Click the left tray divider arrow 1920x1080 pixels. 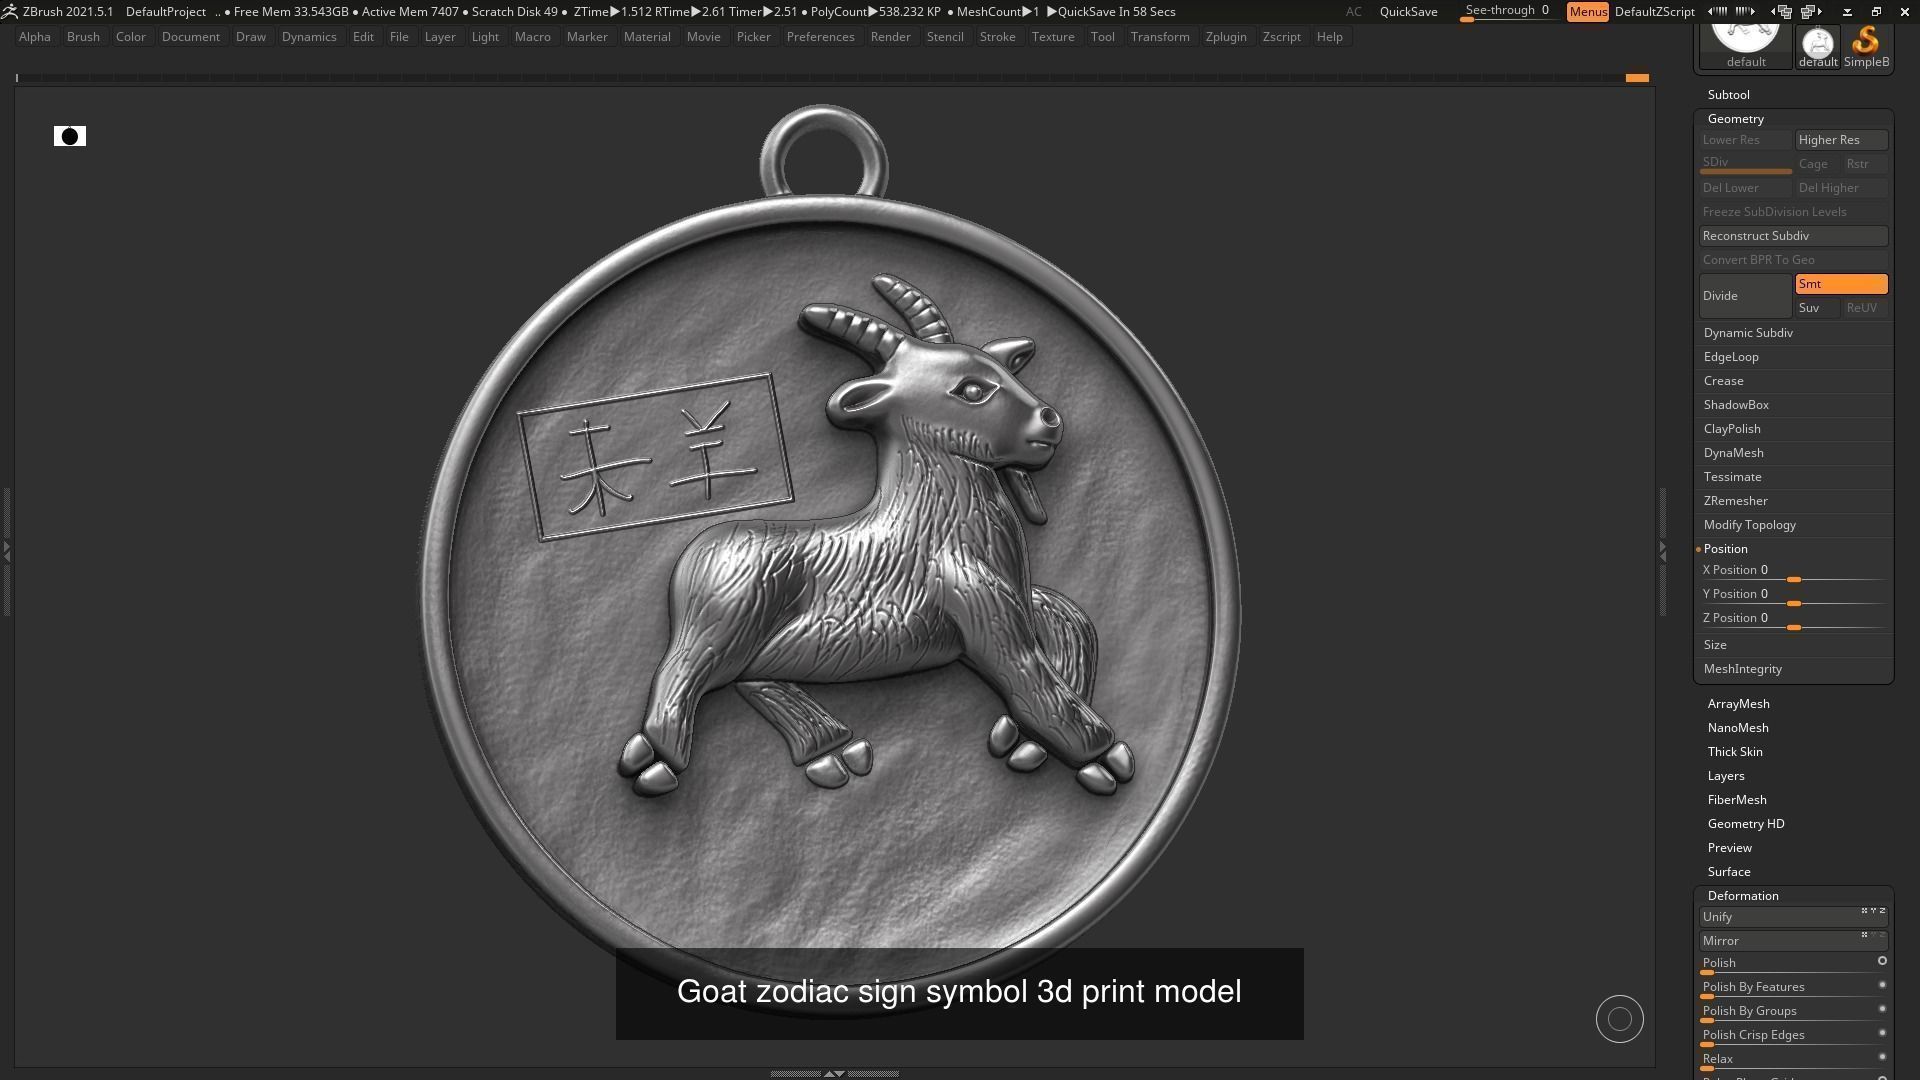pyautogui.click(x=6, y=550)
